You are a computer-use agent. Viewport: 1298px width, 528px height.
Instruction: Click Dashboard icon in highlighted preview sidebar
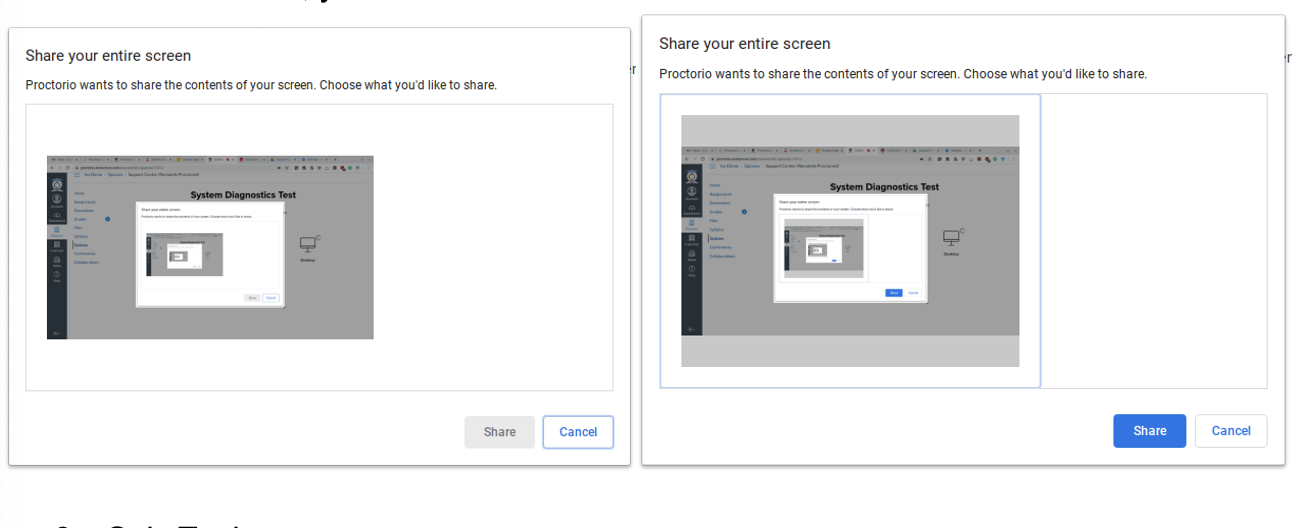(x=691, y=209)
